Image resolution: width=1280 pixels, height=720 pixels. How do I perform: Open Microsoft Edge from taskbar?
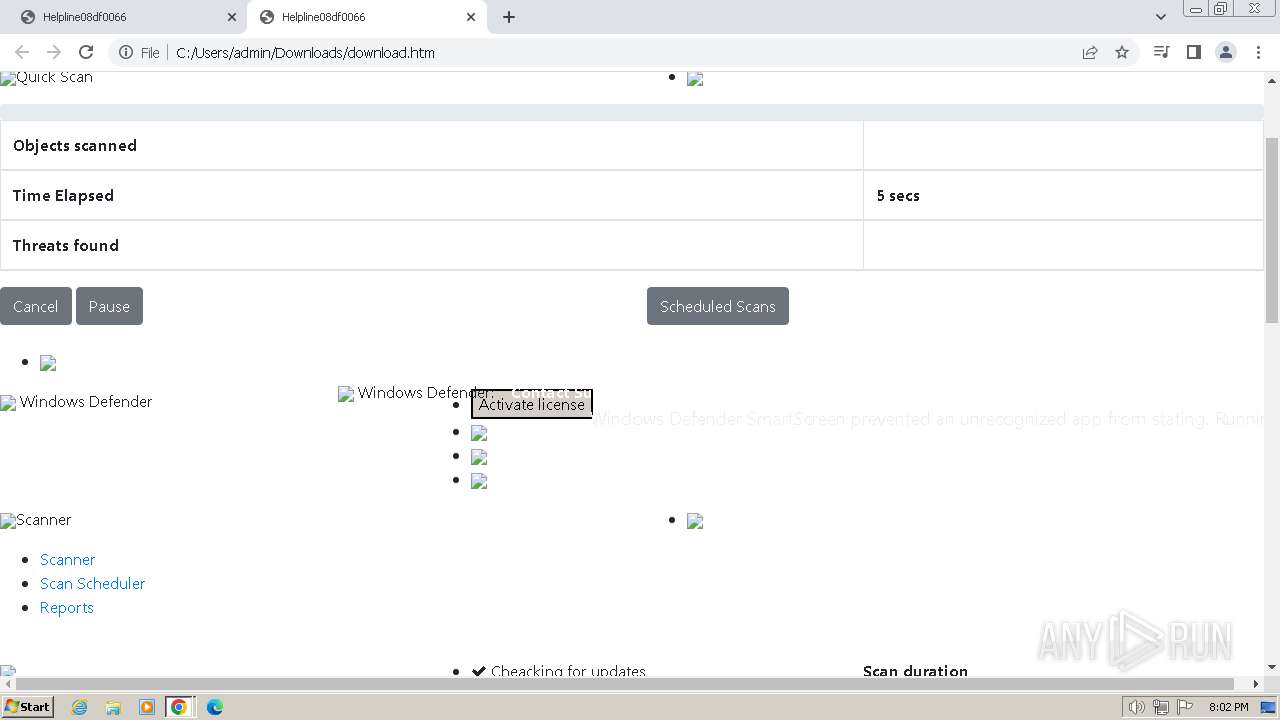[x=215, y=707]
